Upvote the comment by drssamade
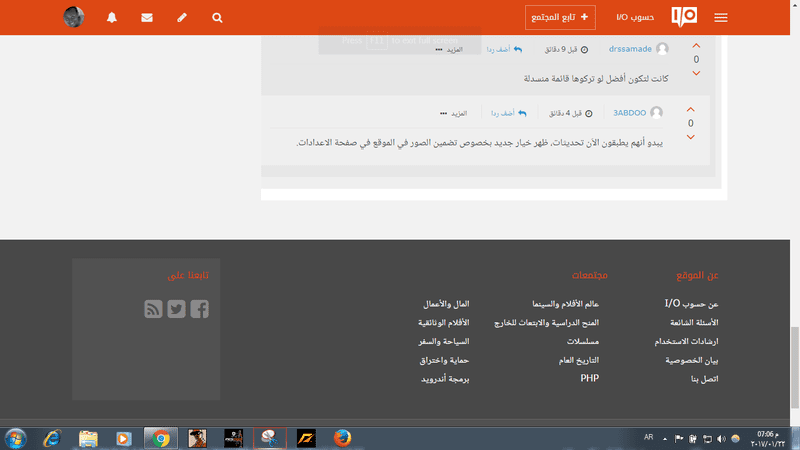The height and width of the screenshot is (450, 800). click(x=696, y=46)
